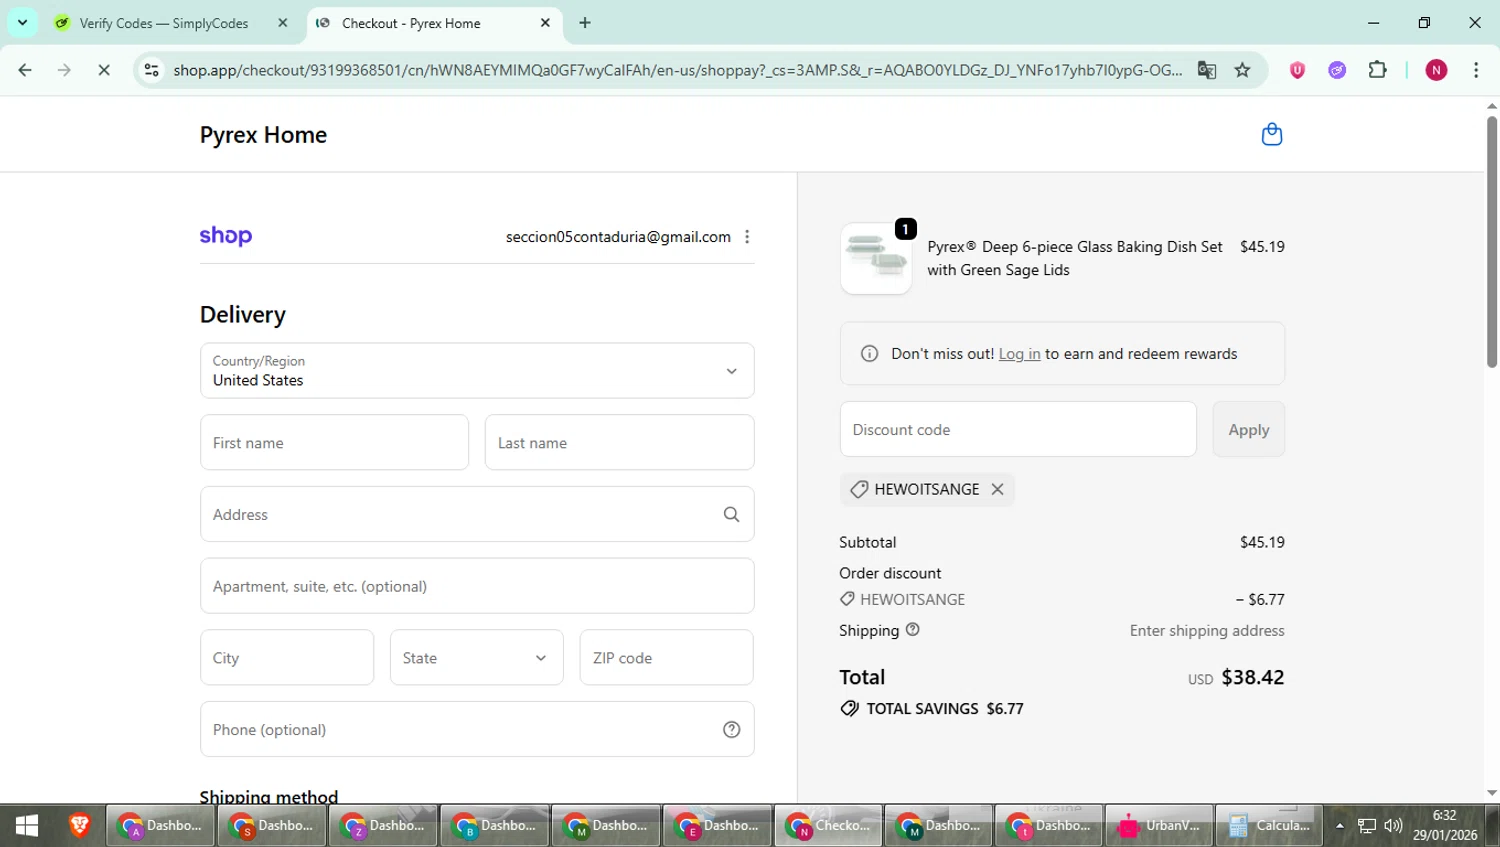1500x847 pixels.
Task: Stop page loading with the X button
Action: [104, 70]
